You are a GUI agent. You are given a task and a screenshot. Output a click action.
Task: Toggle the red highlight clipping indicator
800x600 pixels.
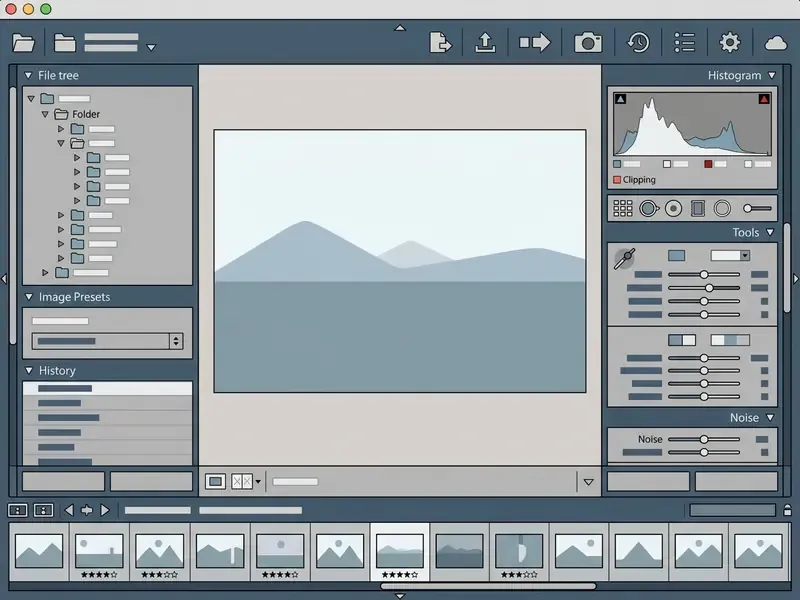coord(764,99)
